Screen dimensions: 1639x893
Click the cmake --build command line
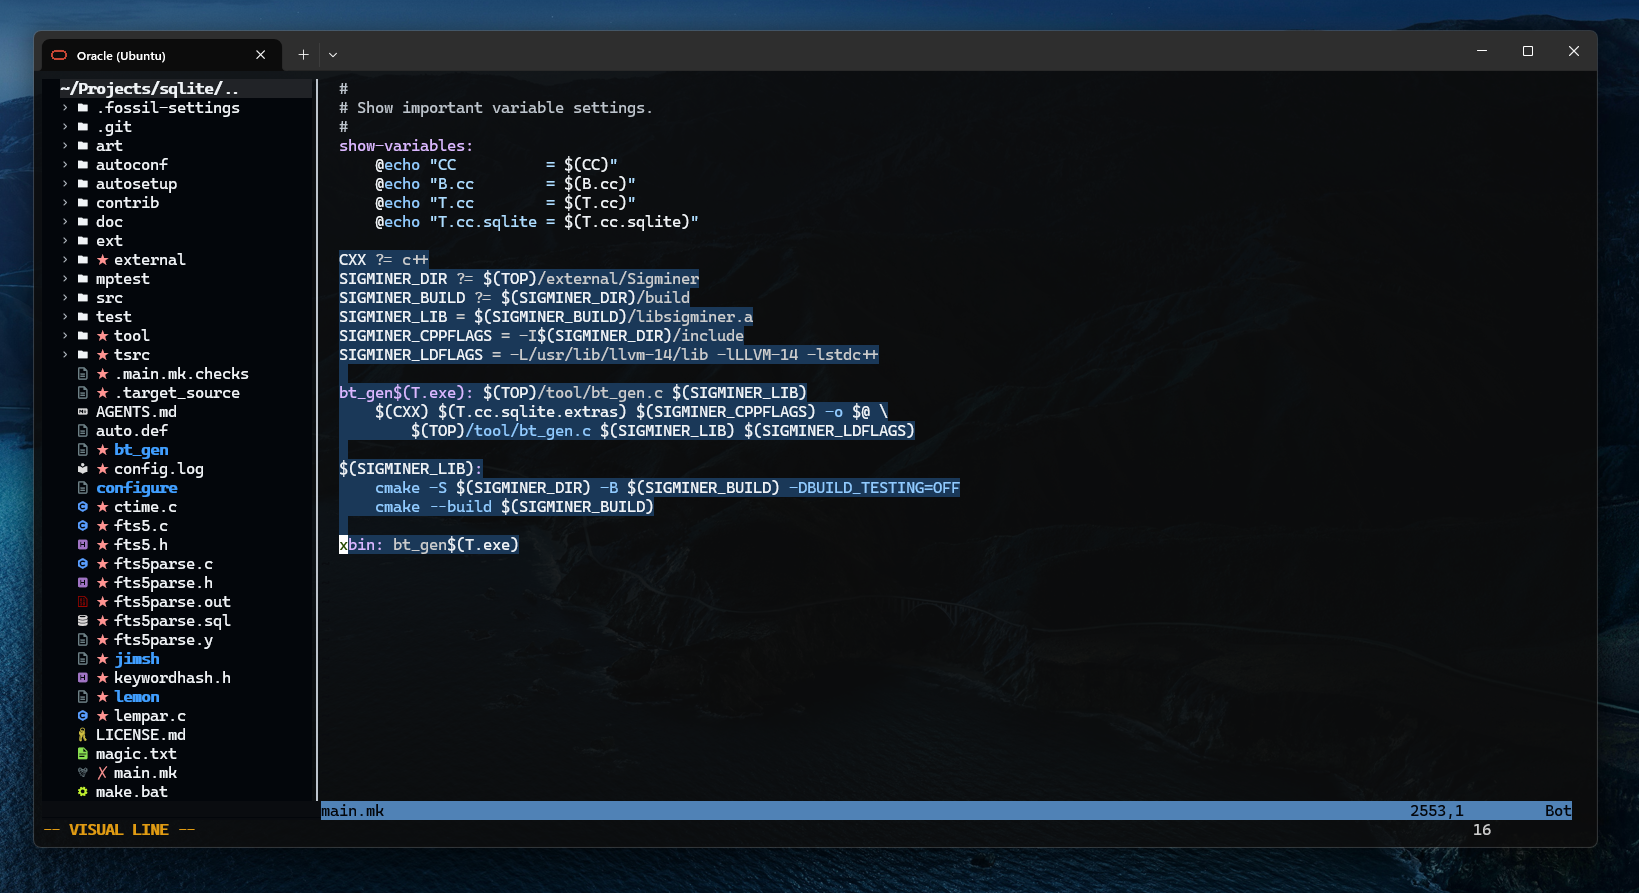tap(514, 507)
